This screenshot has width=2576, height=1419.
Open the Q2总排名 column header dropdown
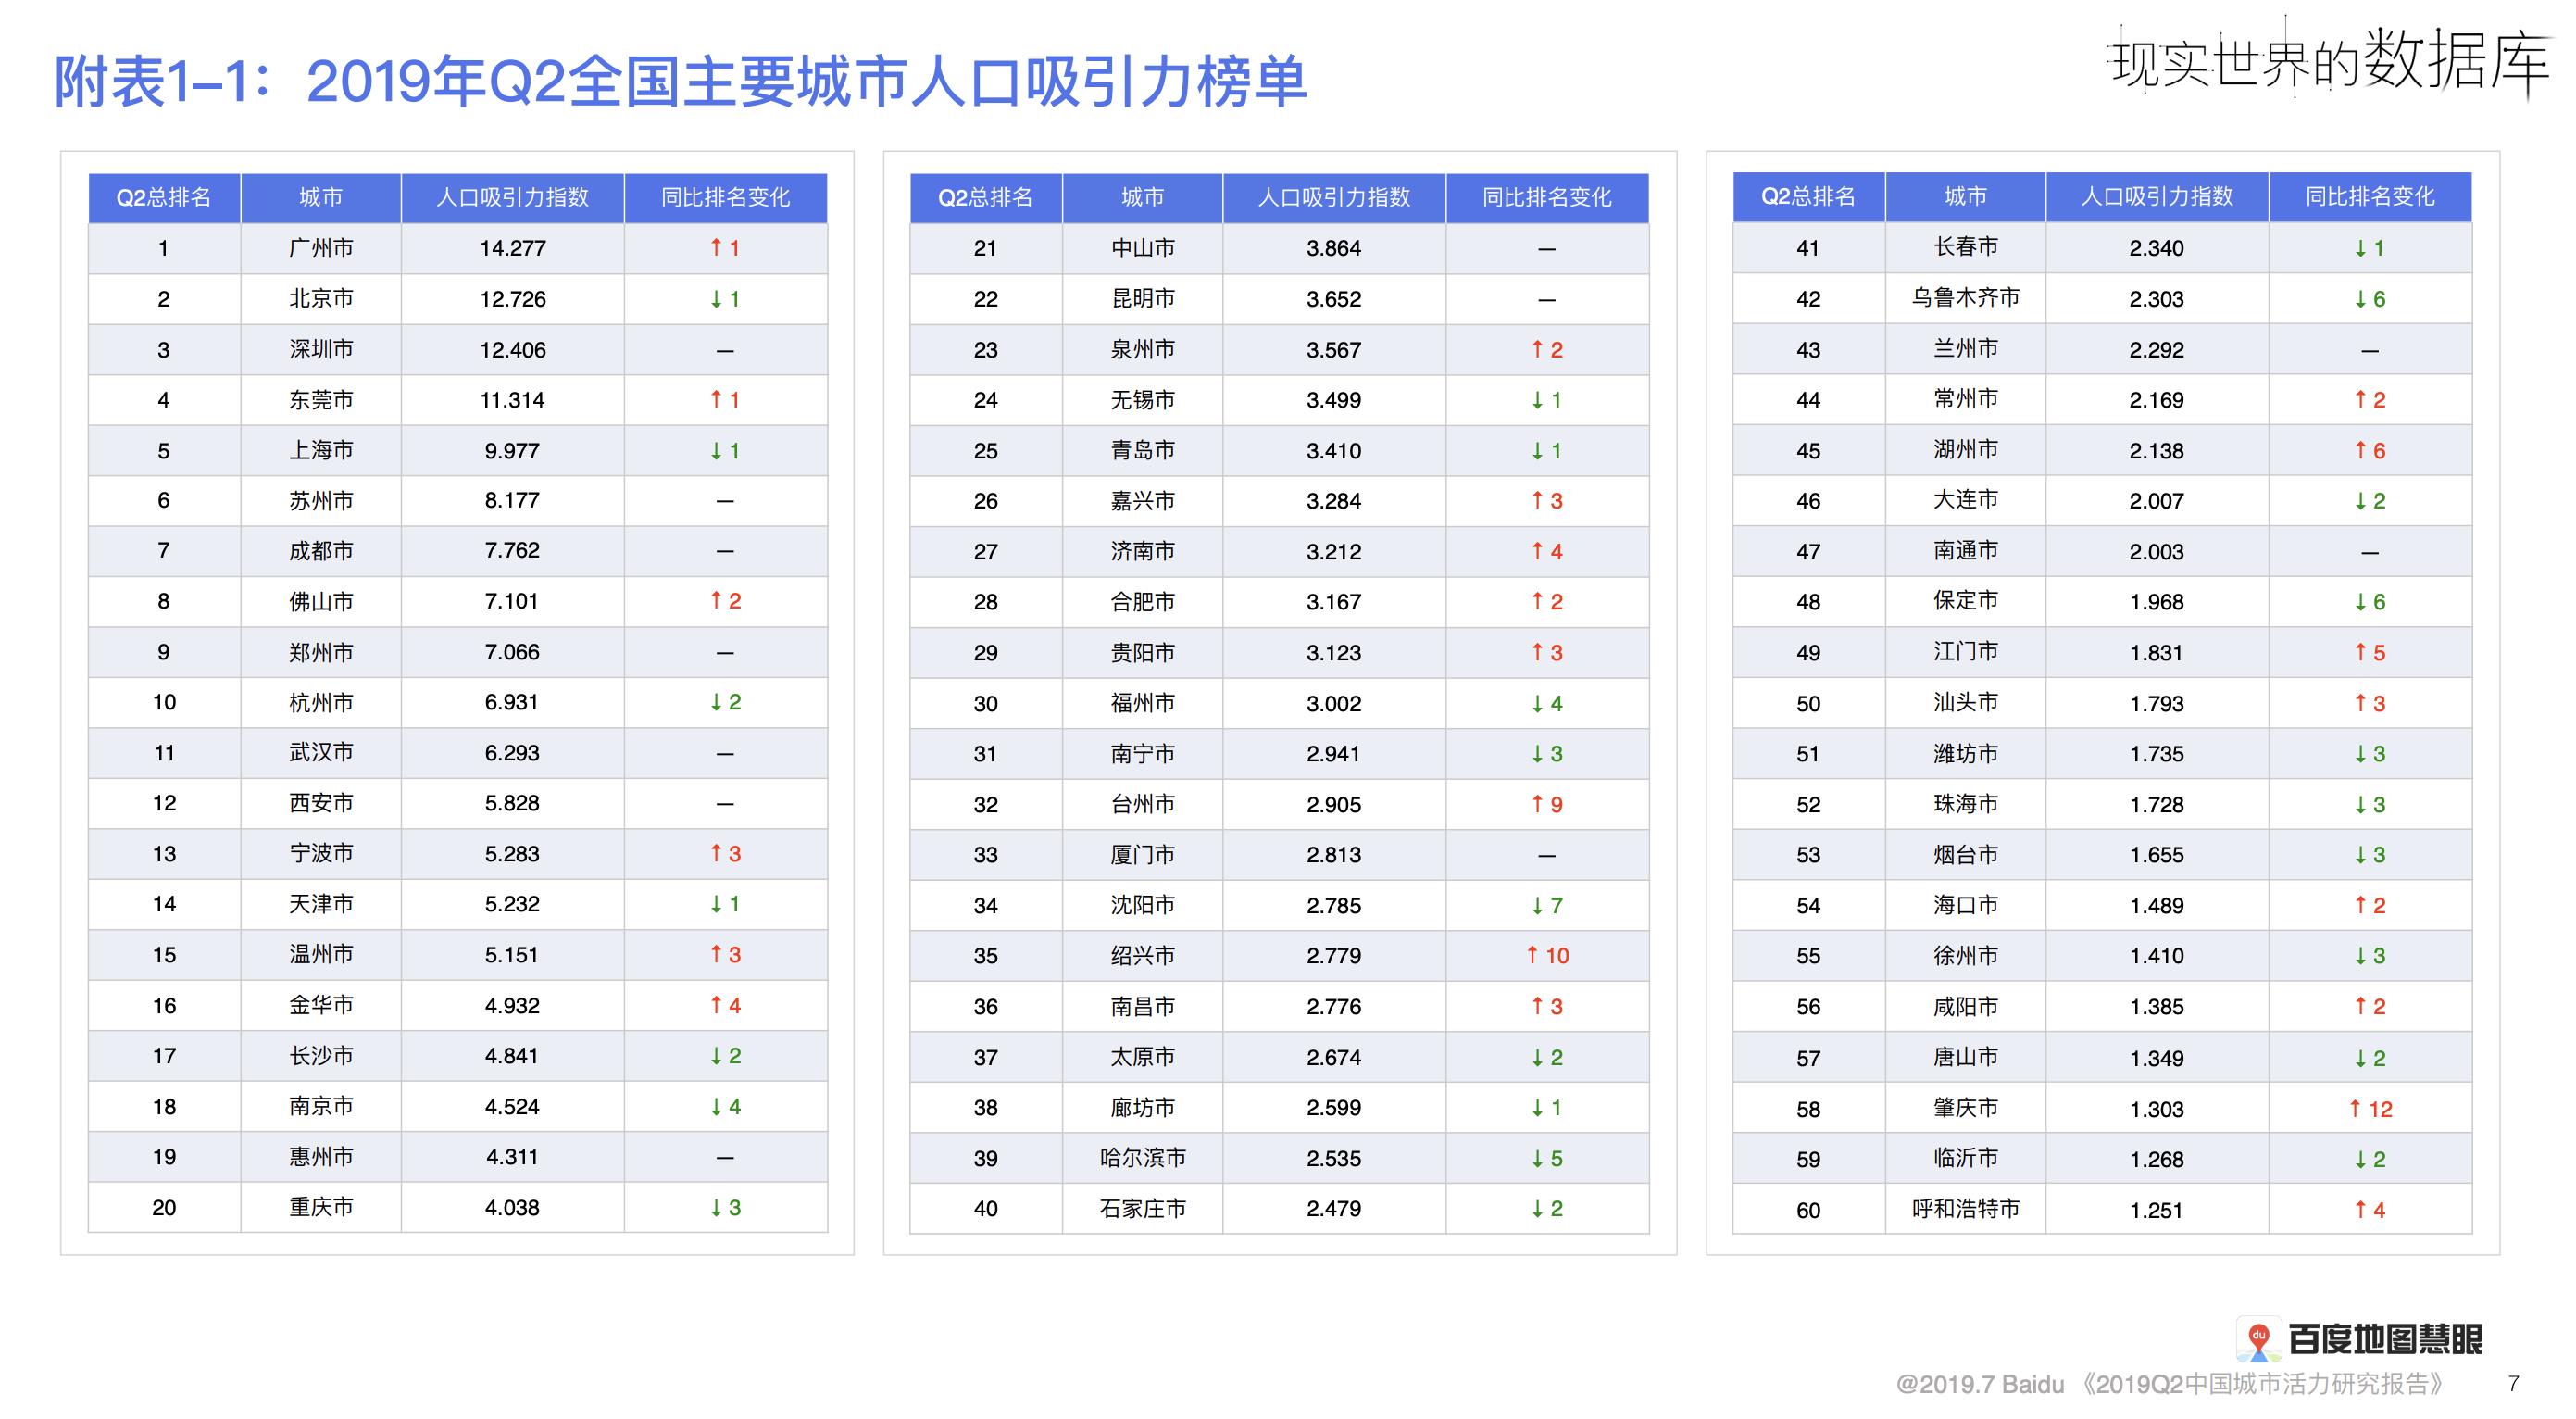point(165,198)
